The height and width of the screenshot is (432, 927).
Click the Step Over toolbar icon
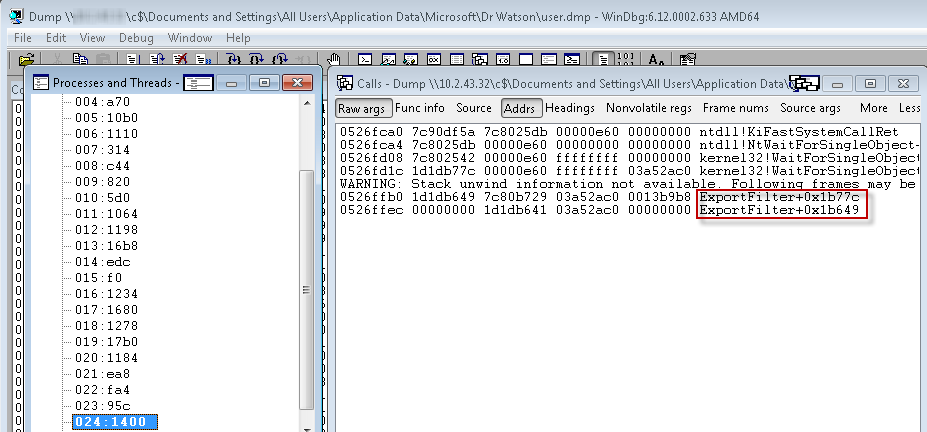(256, 60)
